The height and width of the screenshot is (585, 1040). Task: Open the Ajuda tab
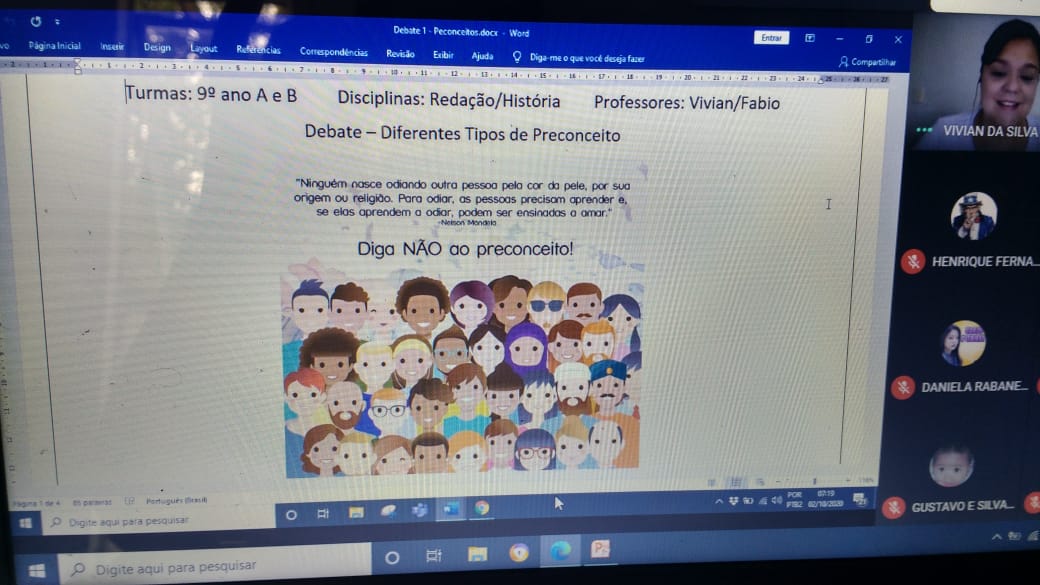tap(482, 56)
